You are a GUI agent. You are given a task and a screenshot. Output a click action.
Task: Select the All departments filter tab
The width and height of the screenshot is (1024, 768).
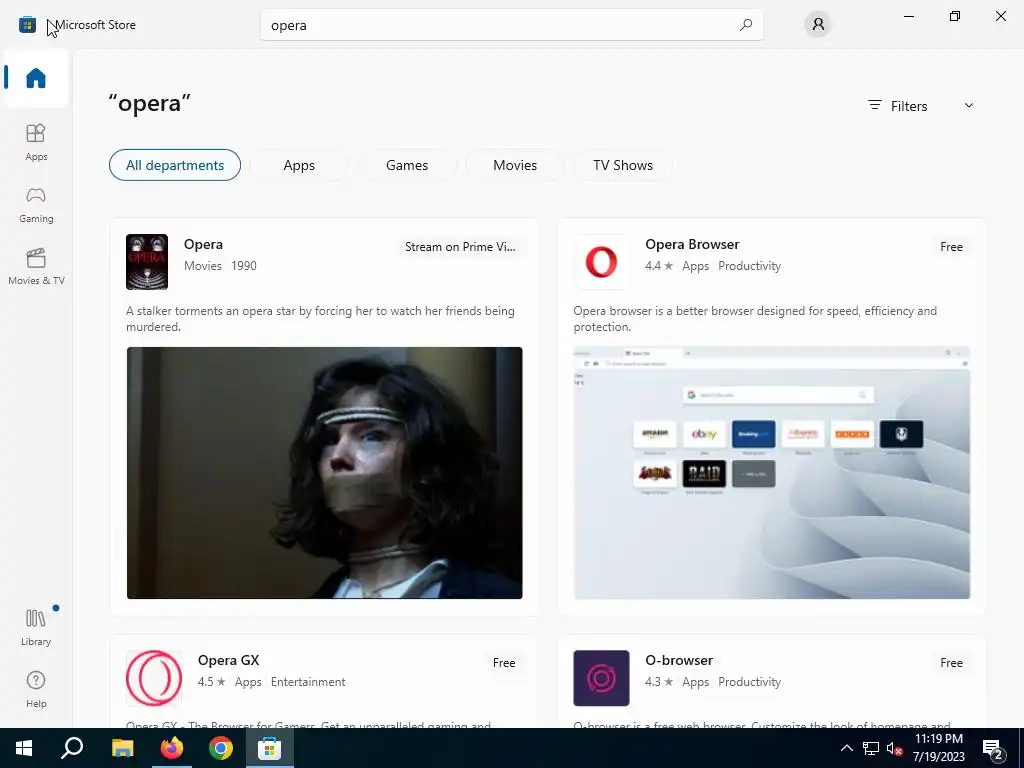coord(175,165)
